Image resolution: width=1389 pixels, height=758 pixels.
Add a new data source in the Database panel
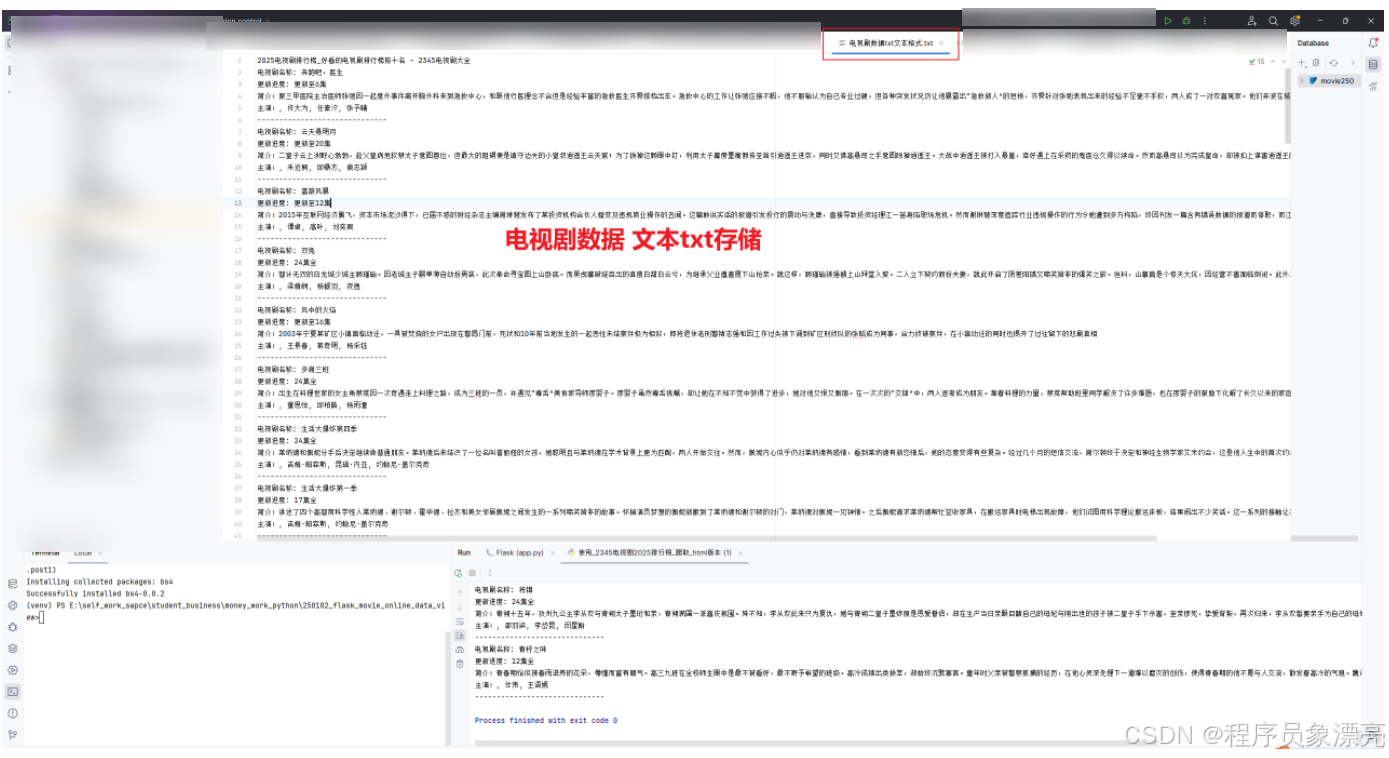[1301, 62]
